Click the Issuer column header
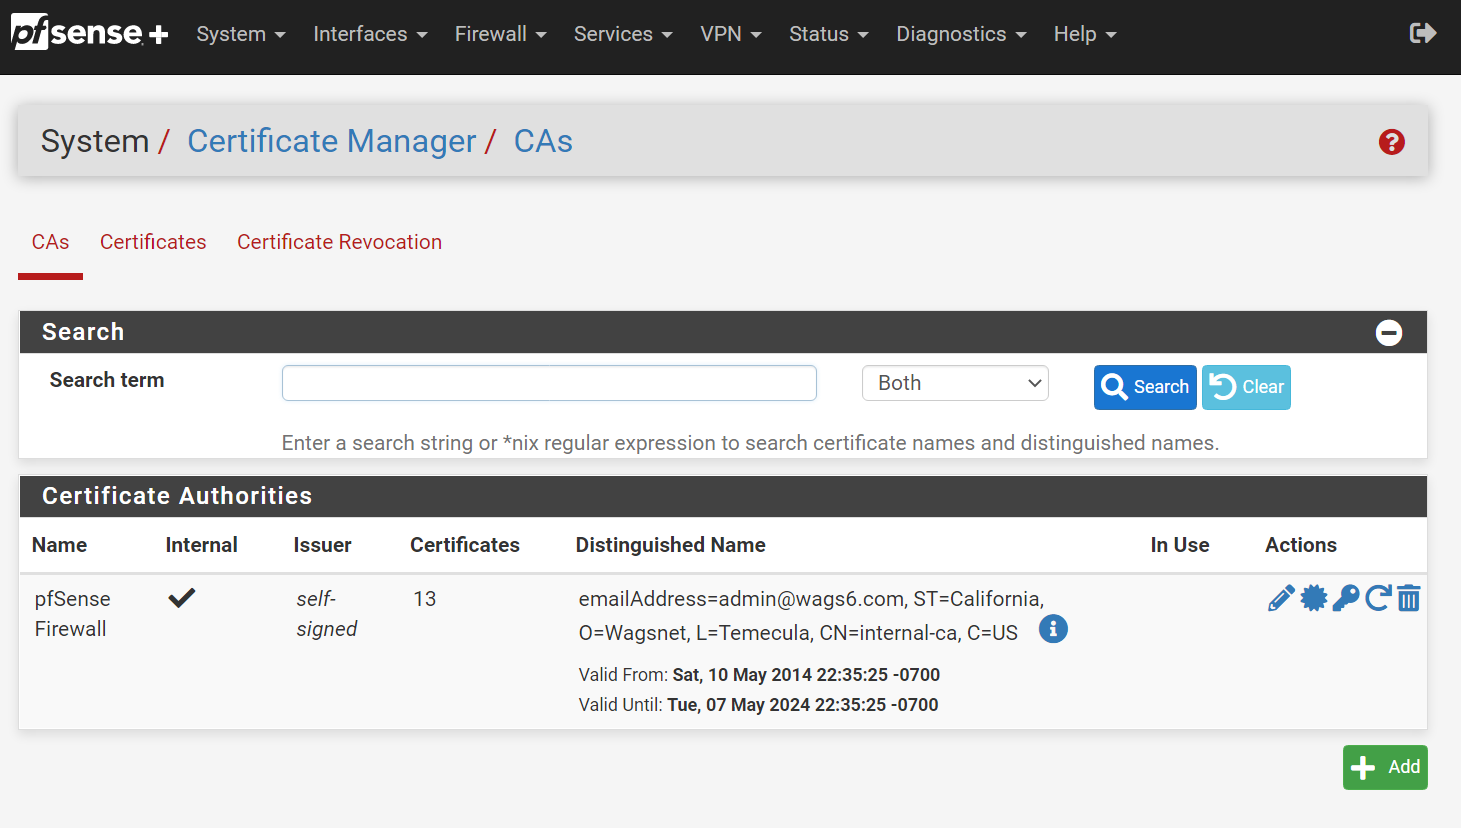Screen dimensions: 1461x828 click(x=322, y=545)
